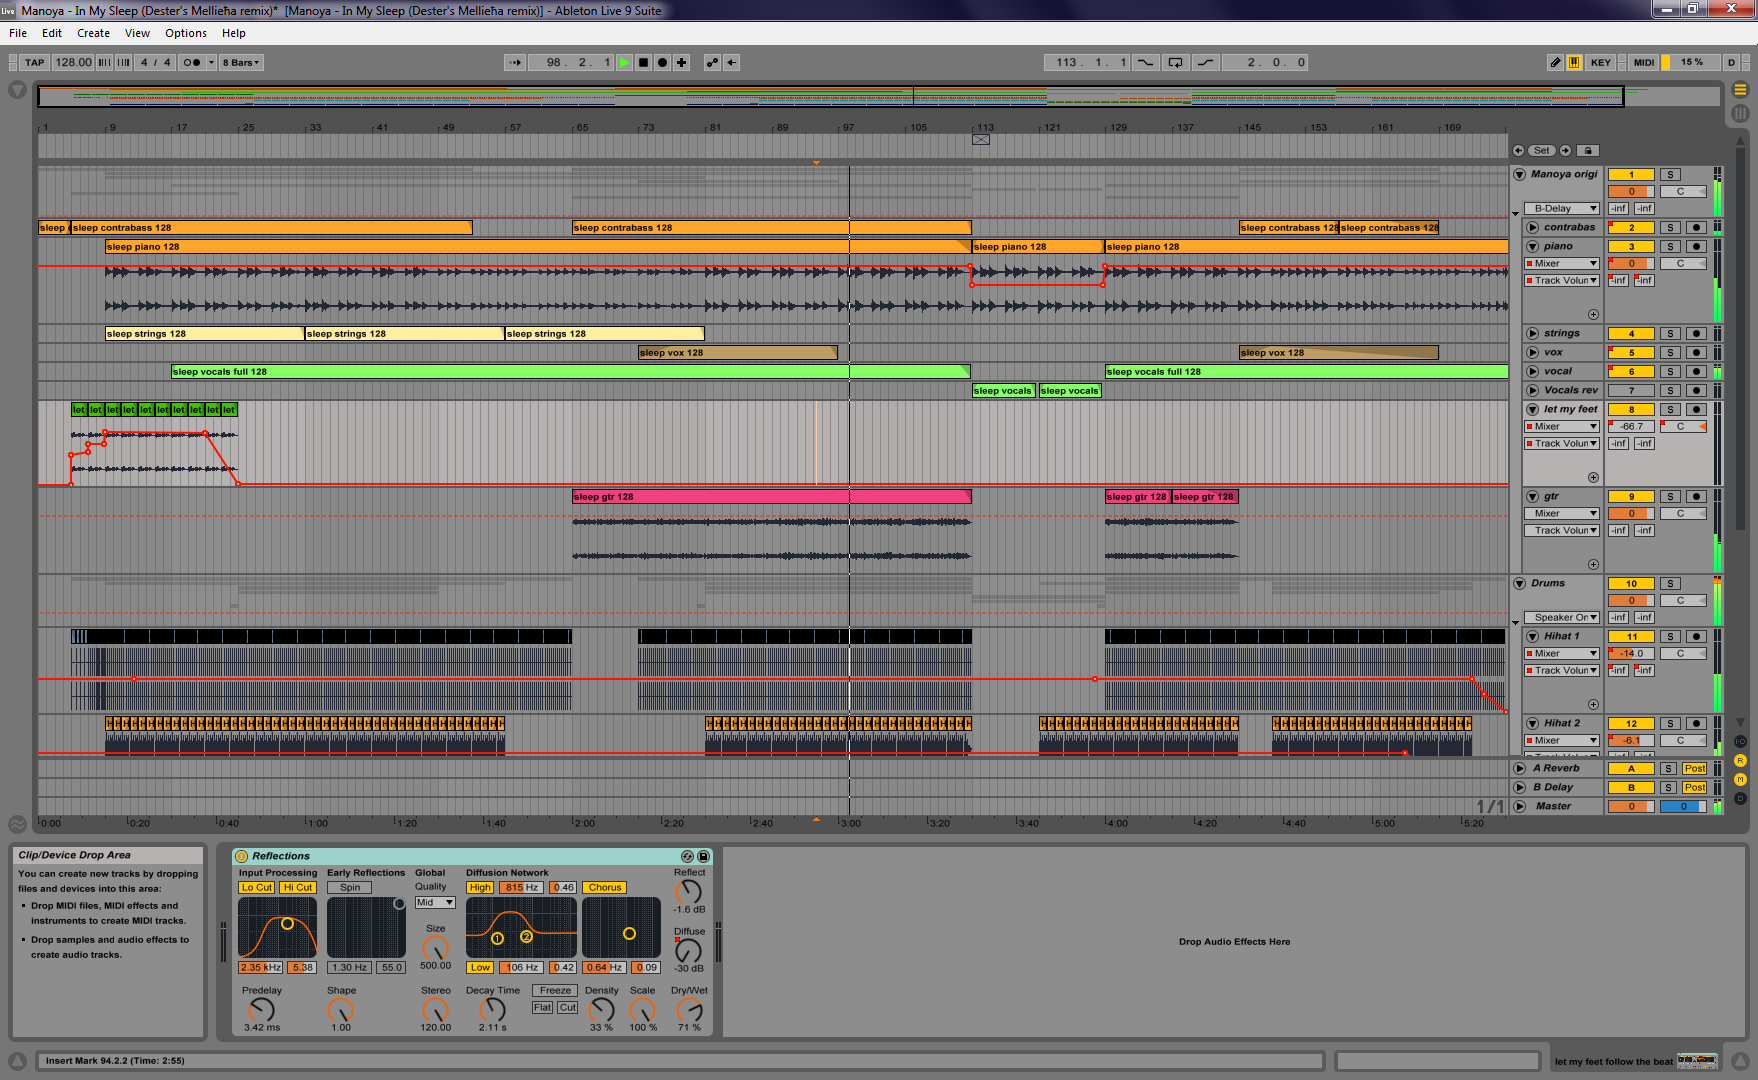Activate Draw Mode pencil

1555,62
